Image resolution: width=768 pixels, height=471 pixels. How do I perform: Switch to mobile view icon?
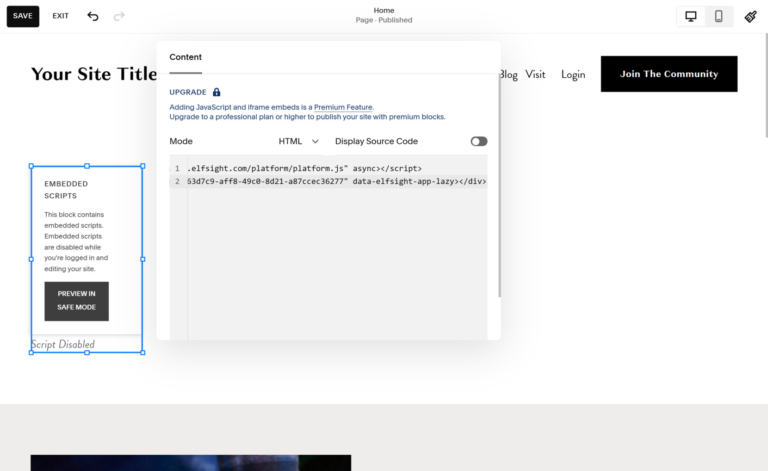(719, 16)
